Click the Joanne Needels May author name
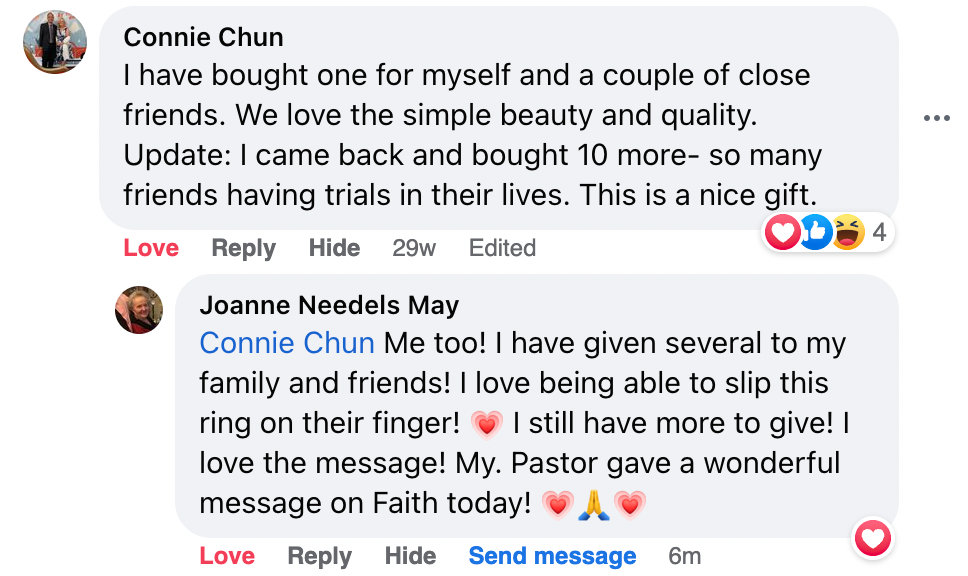968x576 pixels. tap(329, 305)
